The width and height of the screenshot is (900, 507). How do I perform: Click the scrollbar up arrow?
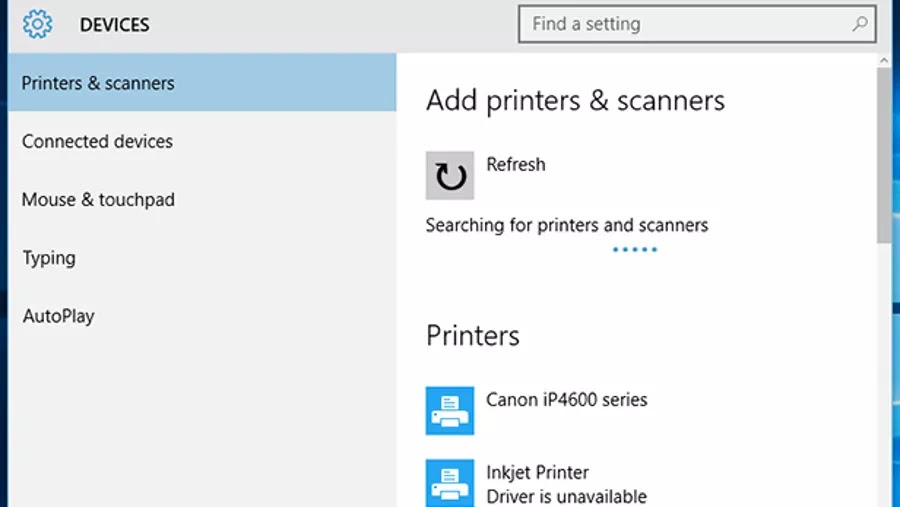(884, 60)
